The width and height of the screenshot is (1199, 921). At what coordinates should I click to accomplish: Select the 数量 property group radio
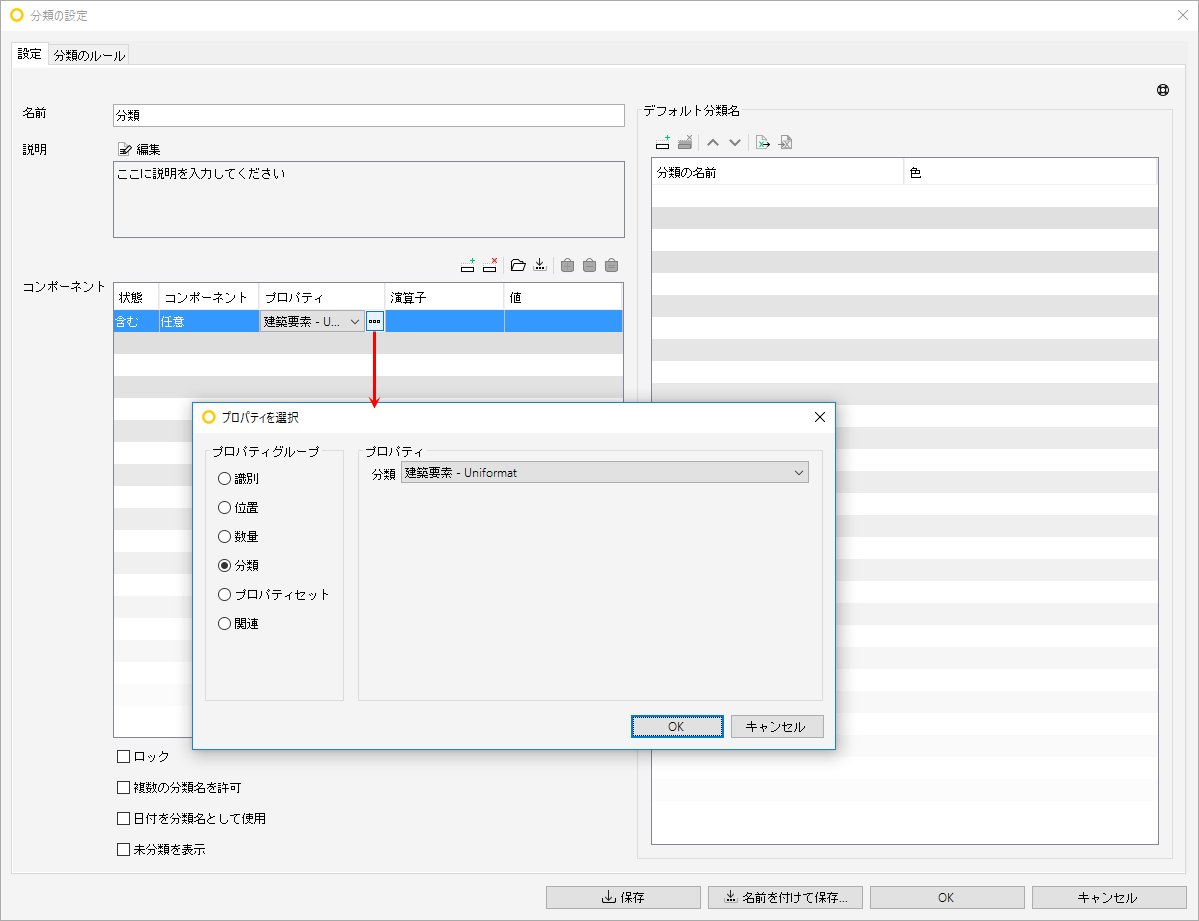point(239,537)
